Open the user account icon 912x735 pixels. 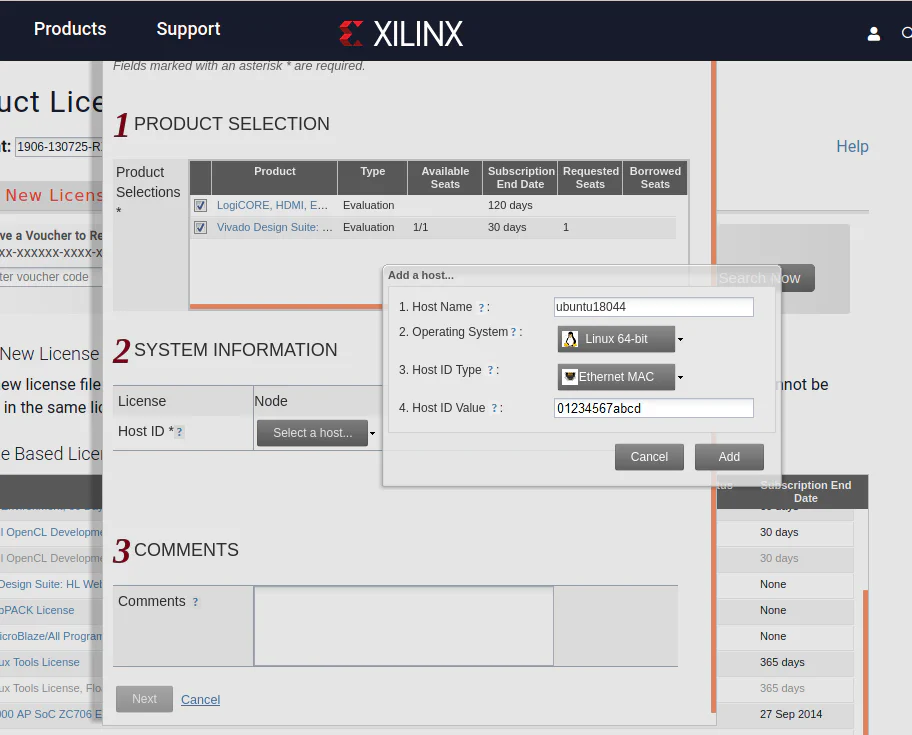(873, 34)
